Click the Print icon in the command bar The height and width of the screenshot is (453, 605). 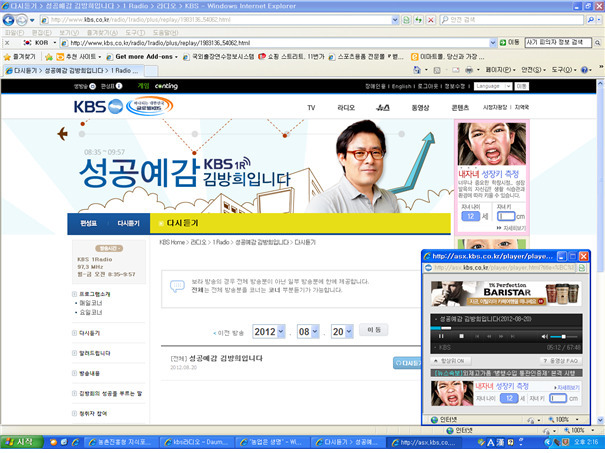click(469, 70)
